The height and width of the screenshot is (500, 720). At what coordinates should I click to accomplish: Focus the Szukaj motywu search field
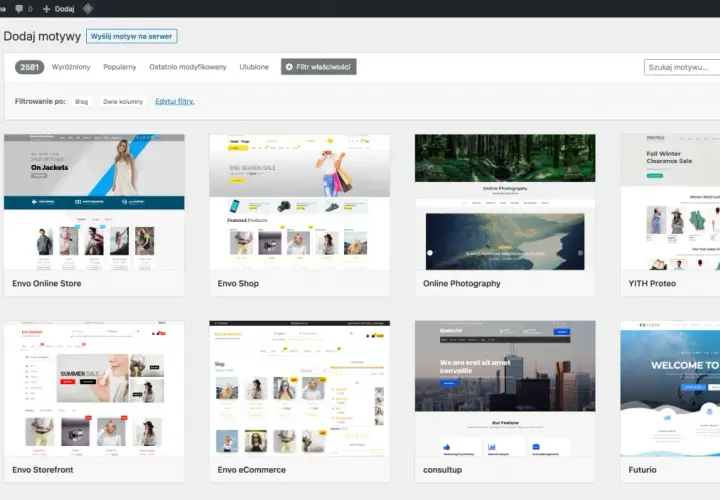[x=682, y=67]
